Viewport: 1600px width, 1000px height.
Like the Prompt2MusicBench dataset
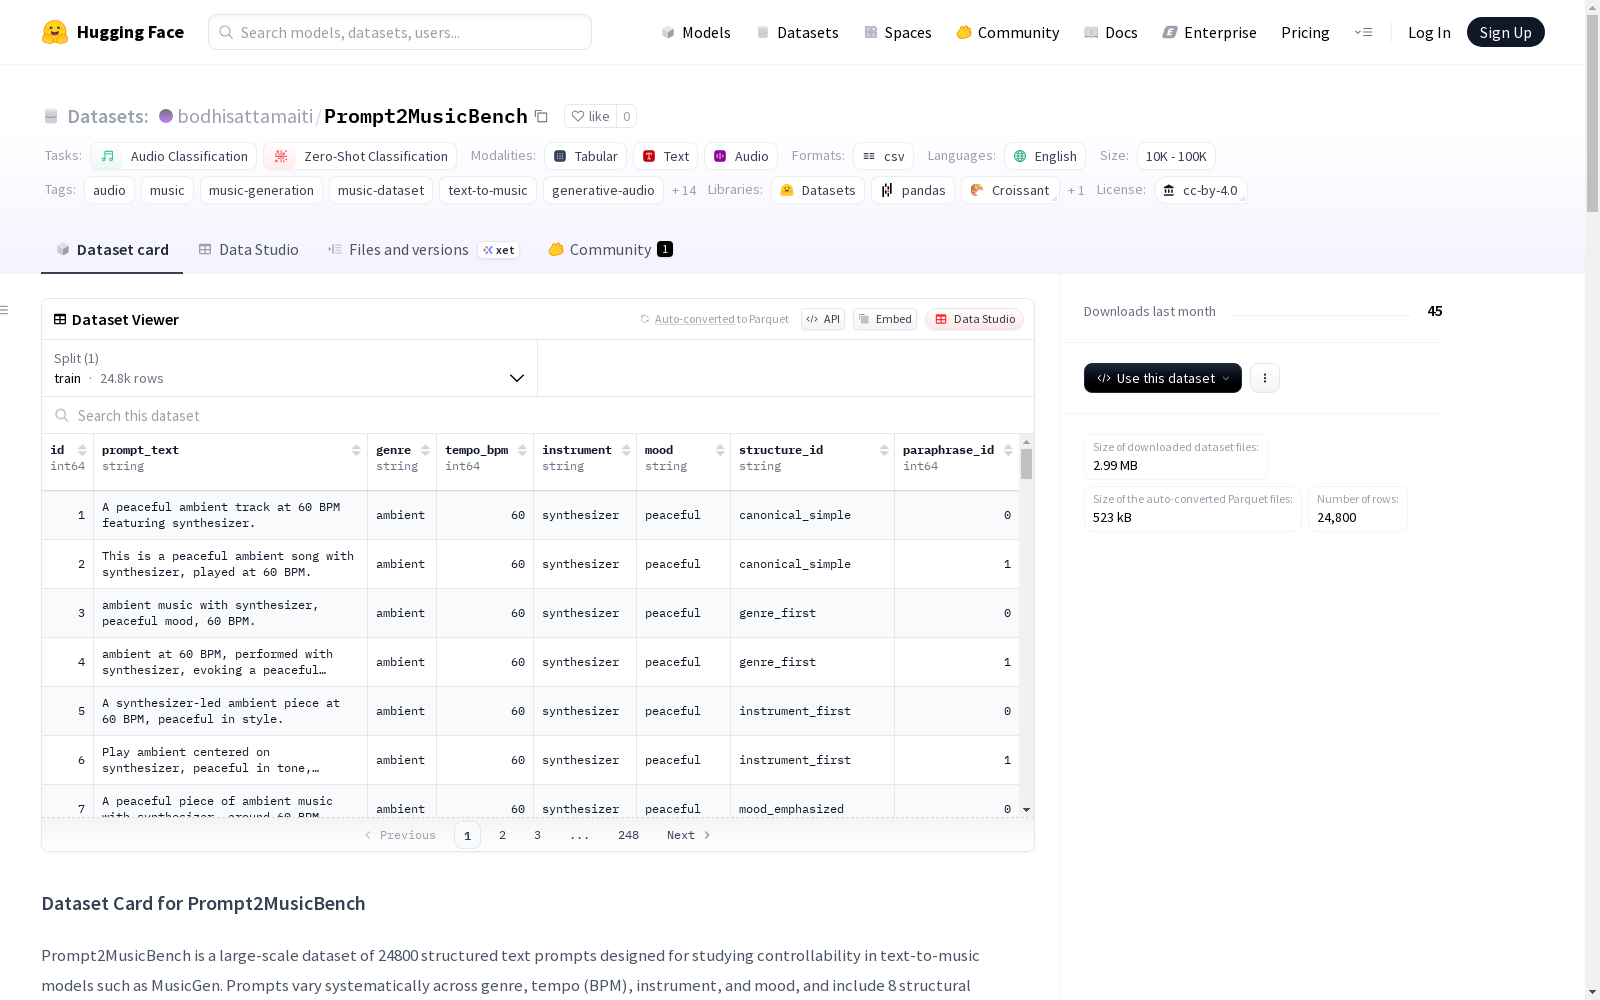tap(590, 116)
